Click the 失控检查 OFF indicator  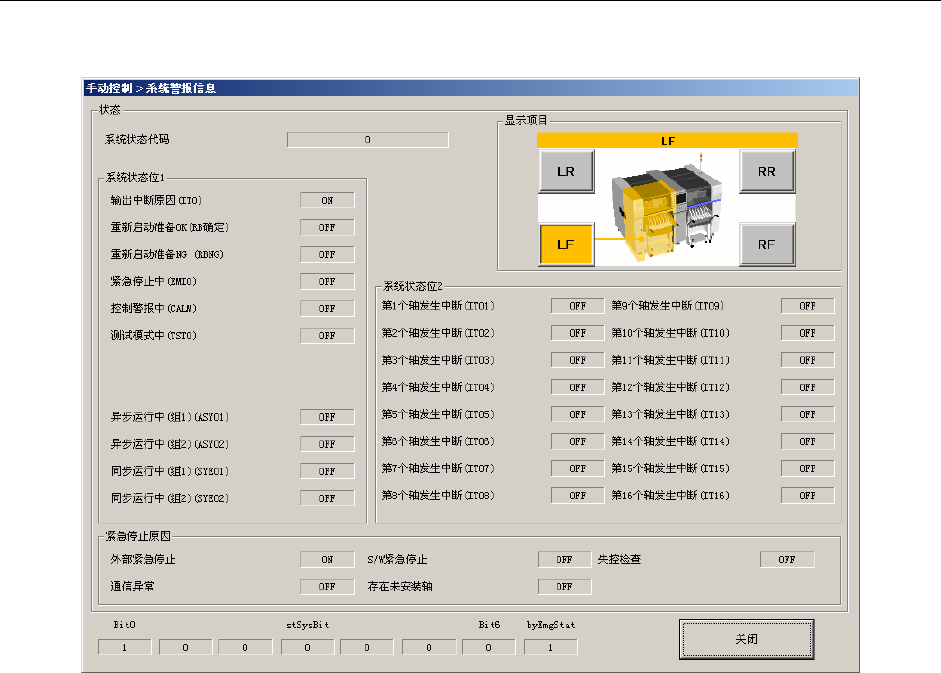787,560
